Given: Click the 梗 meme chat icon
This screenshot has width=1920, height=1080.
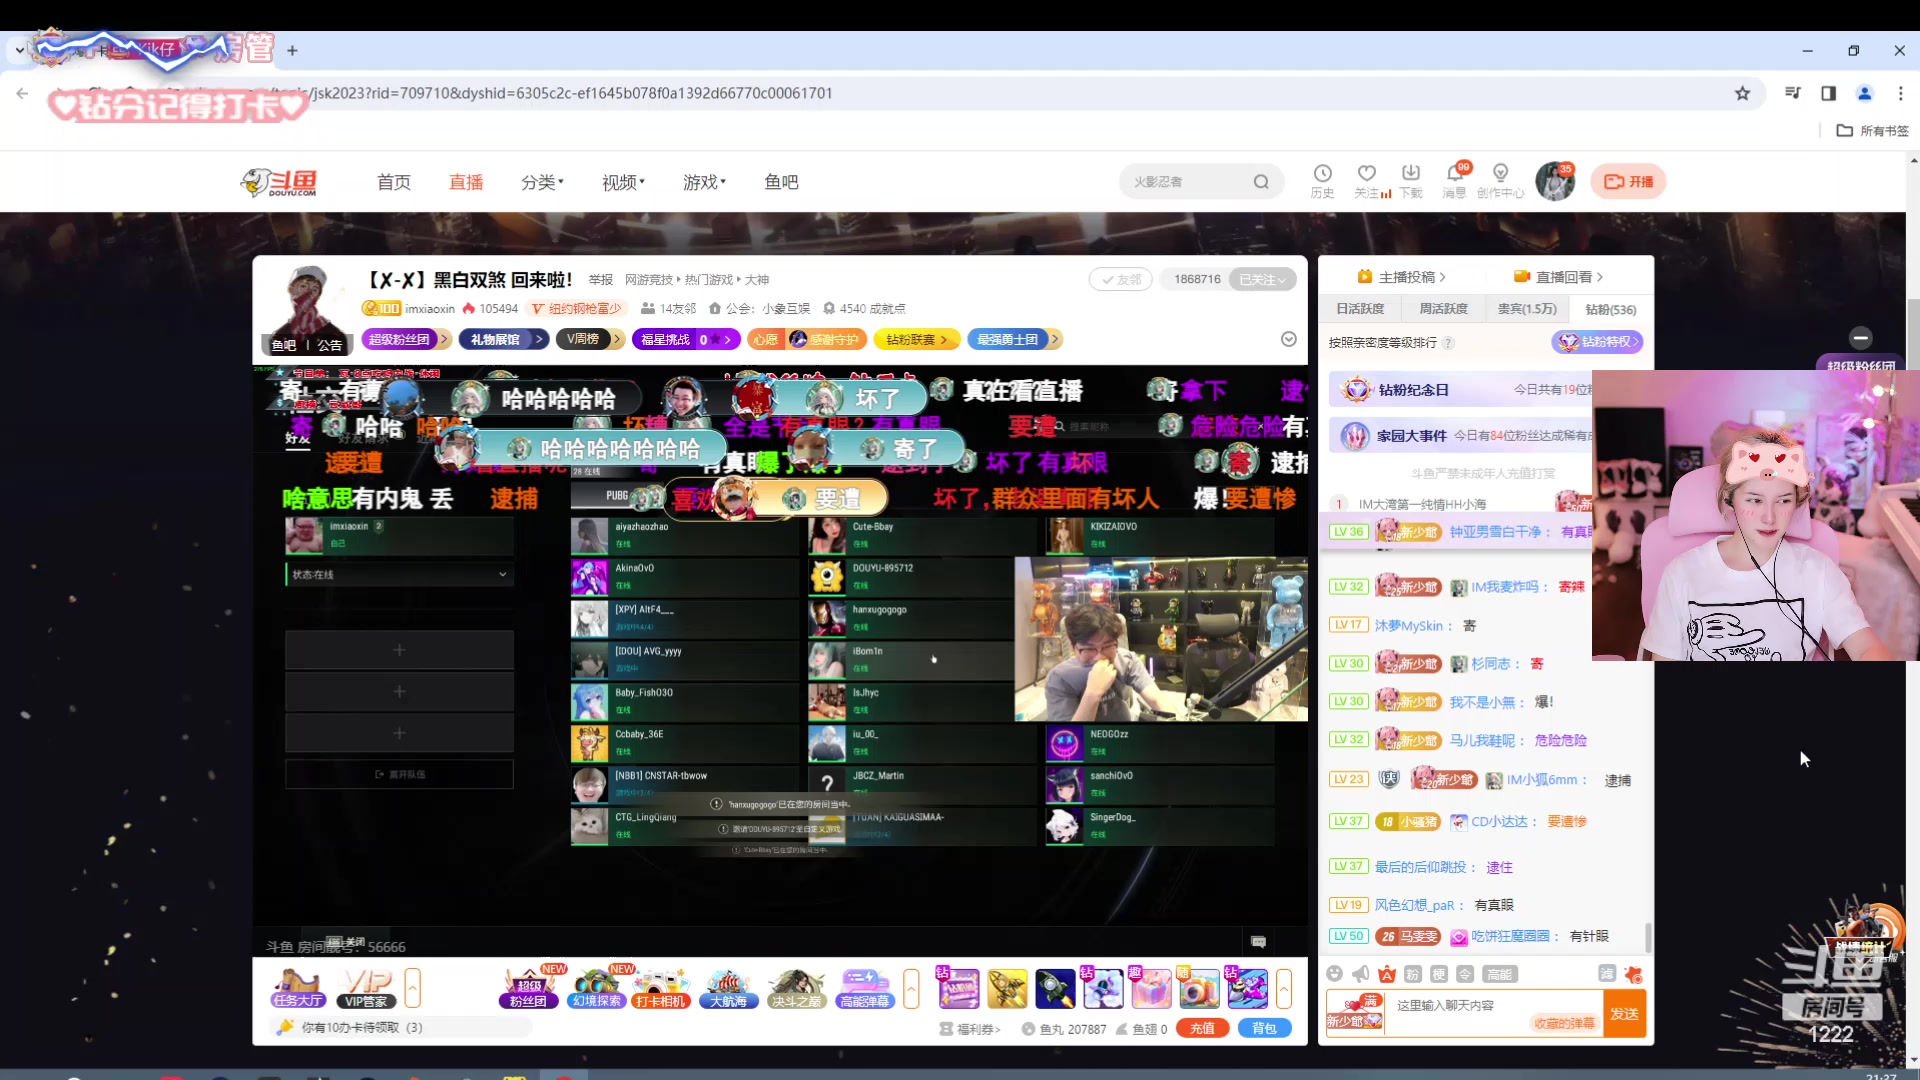Looking at the screenshot, I should coord(1439,974).
